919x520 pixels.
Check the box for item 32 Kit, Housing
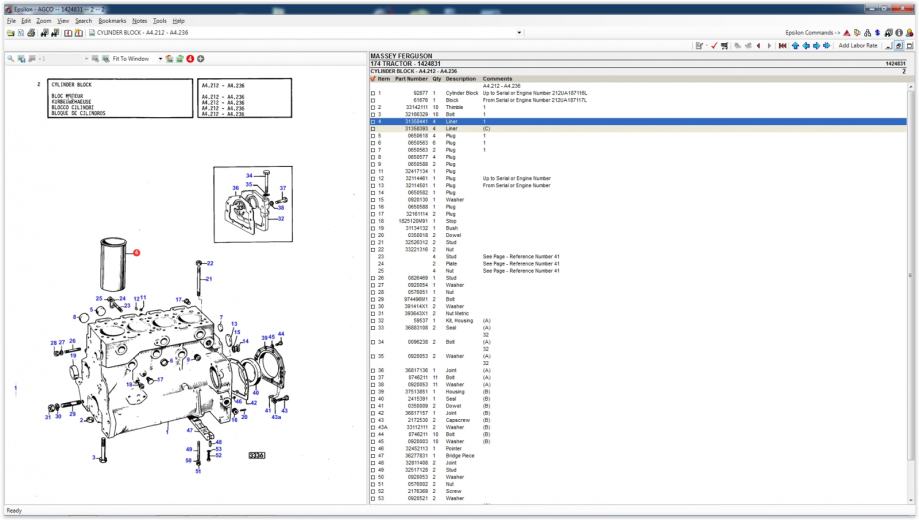(373, 321)
